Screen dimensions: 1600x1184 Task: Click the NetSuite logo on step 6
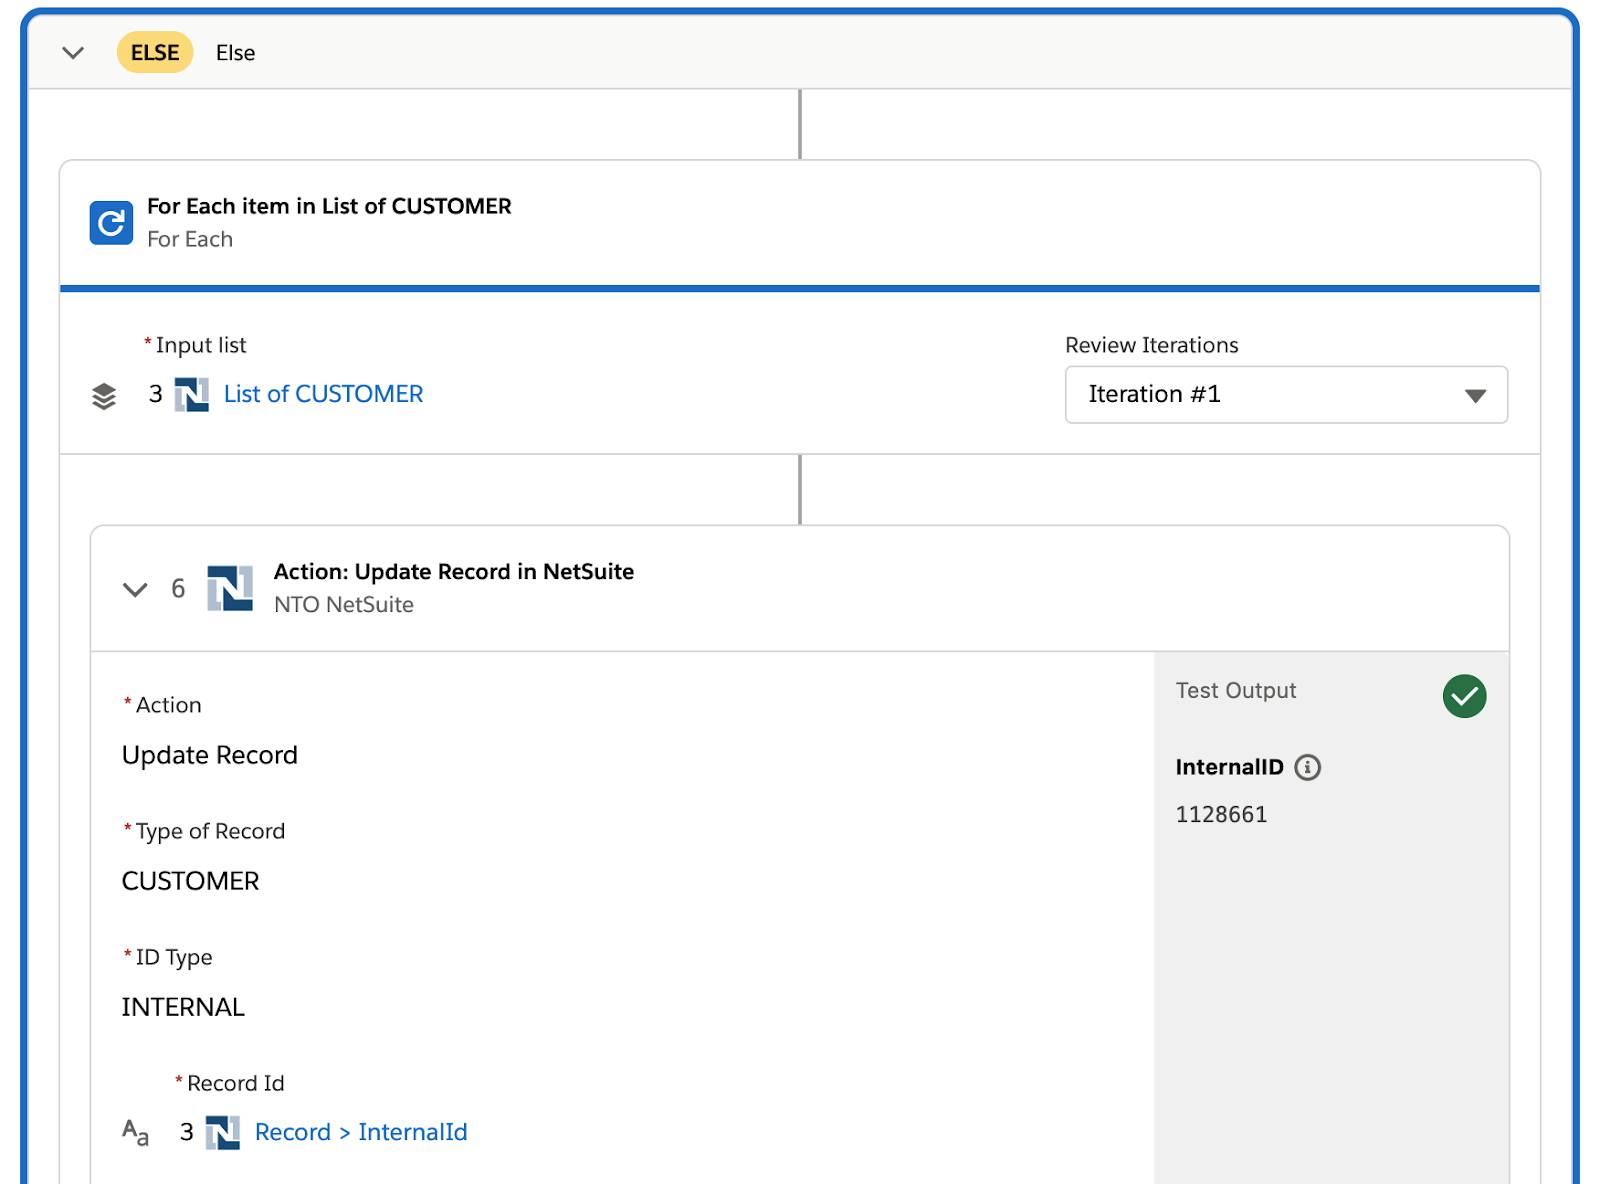pos(230,588)
